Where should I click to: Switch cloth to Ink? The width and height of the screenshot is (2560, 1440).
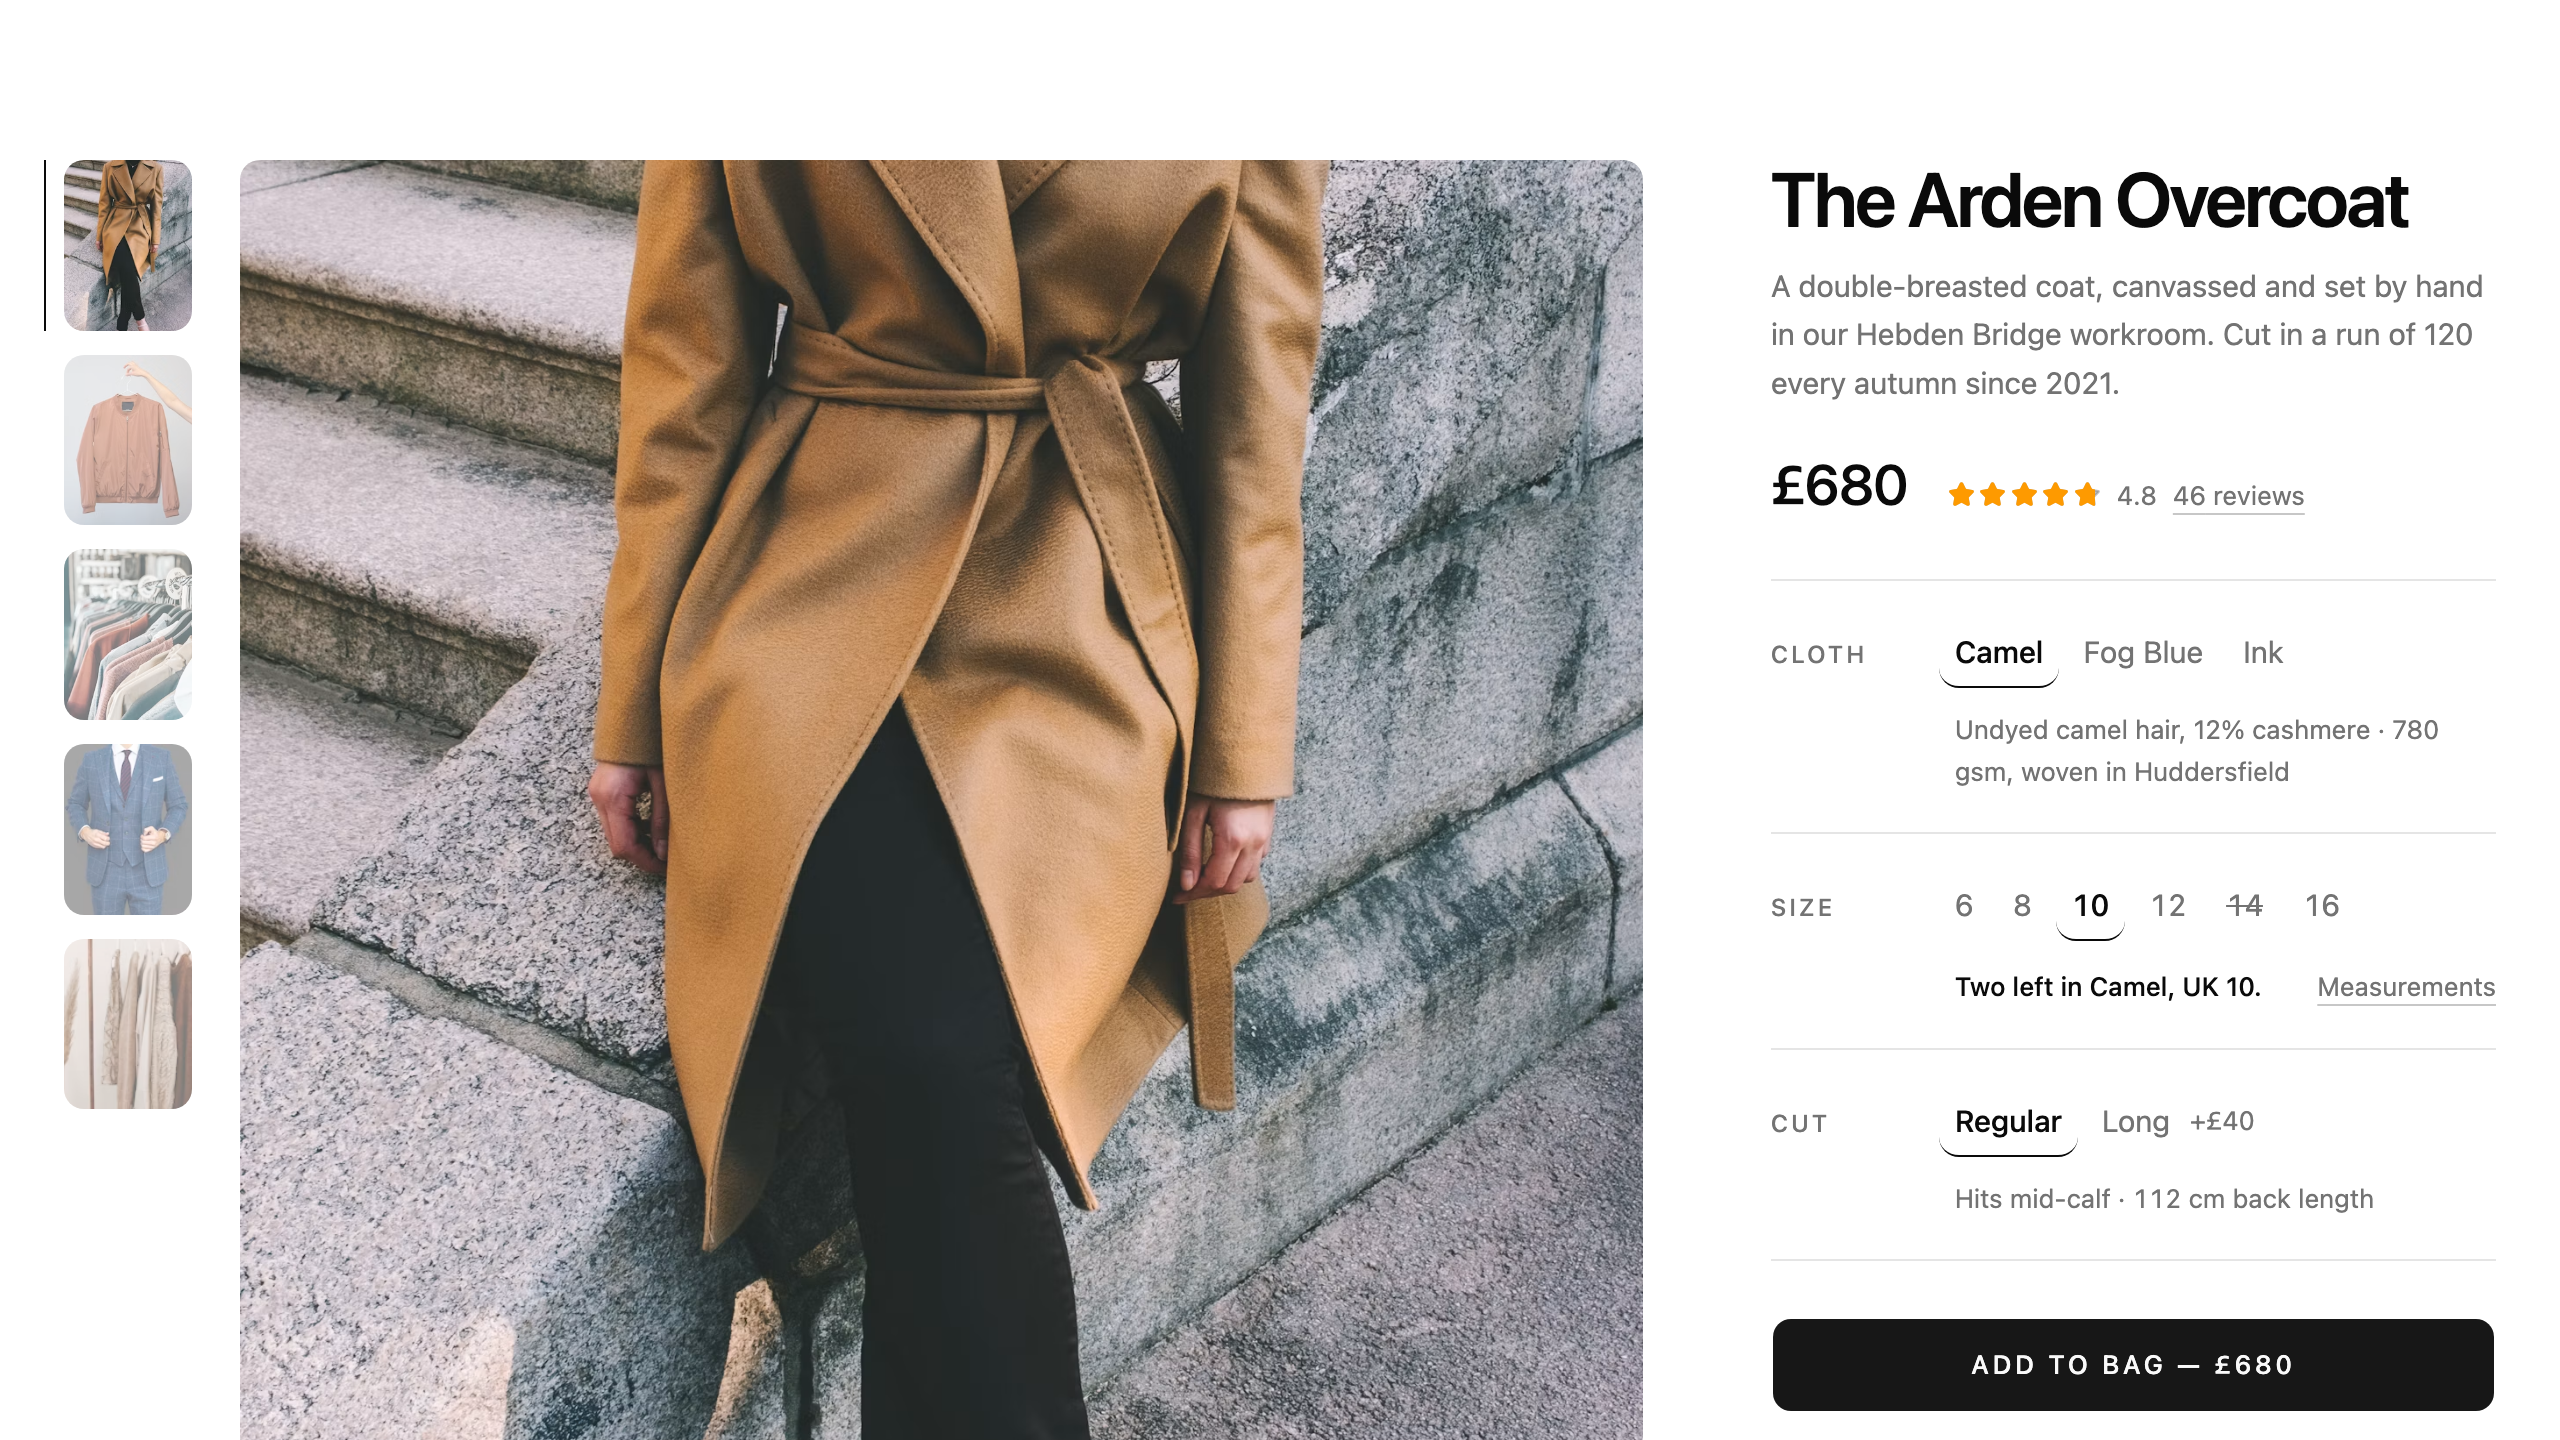(2262, 654)
